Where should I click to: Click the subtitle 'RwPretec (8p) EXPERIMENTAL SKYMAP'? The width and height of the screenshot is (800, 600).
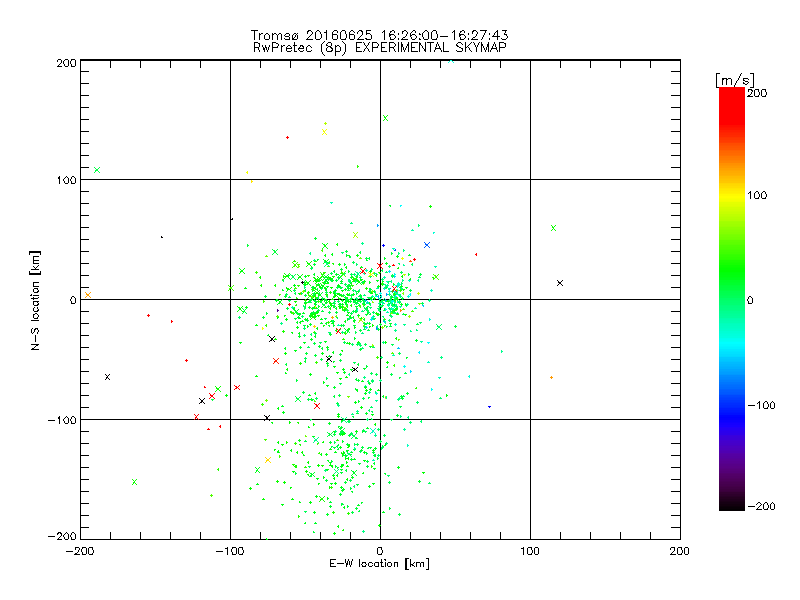pyautogui.click(x=379, y=48)
